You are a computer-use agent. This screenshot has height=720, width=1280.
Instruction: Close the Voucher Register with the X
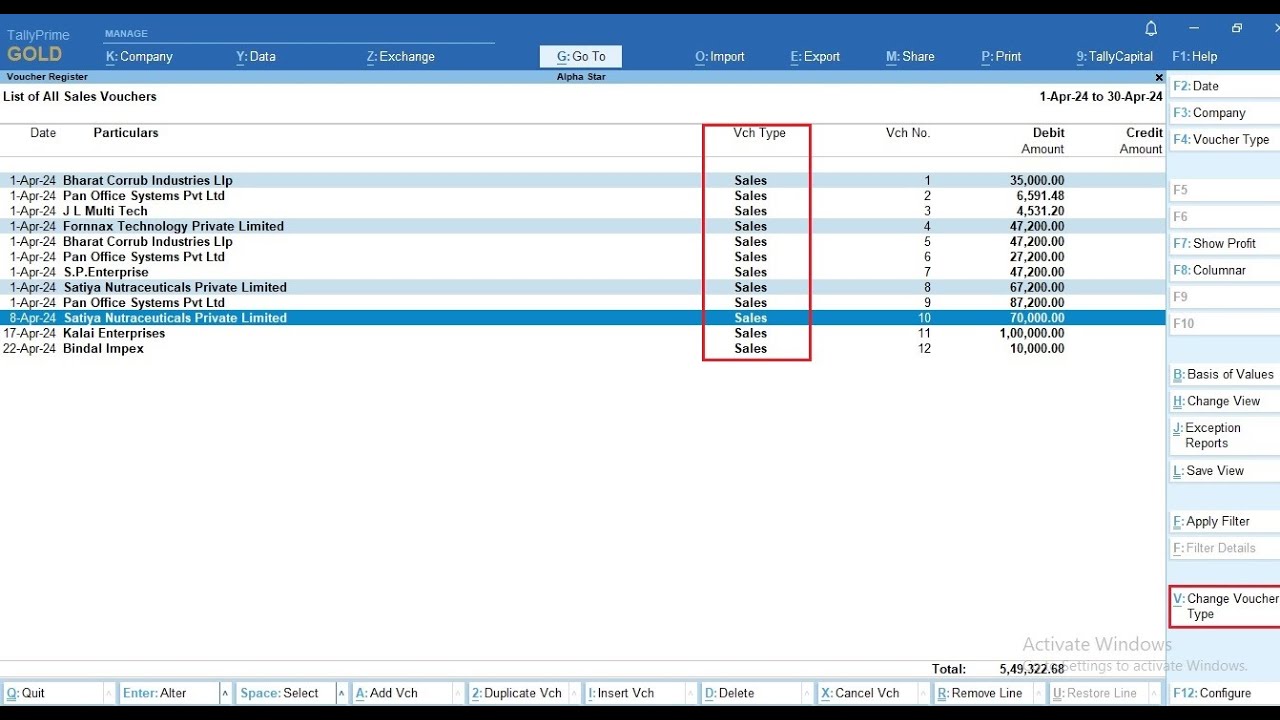click(x=1159, y=77)
